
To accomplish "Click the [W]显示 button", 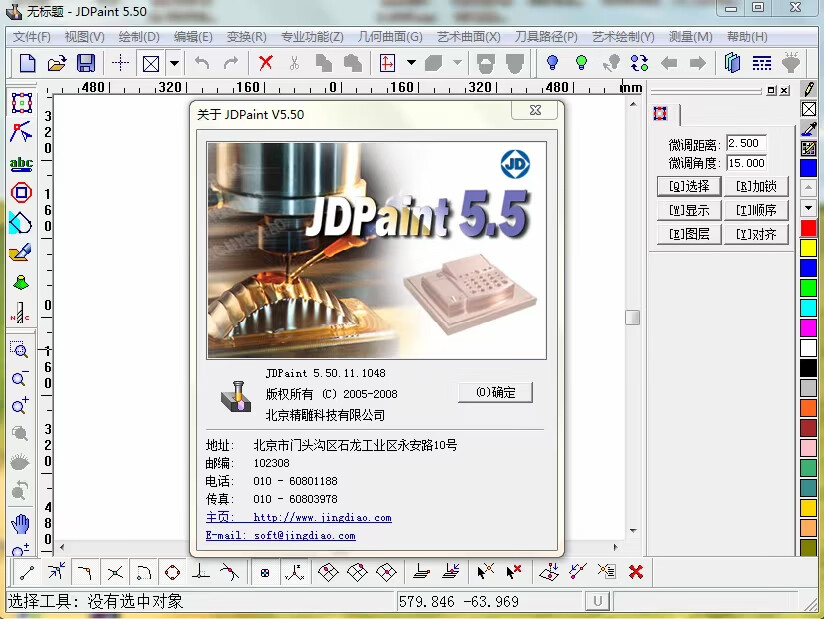I will coord(689,210).
